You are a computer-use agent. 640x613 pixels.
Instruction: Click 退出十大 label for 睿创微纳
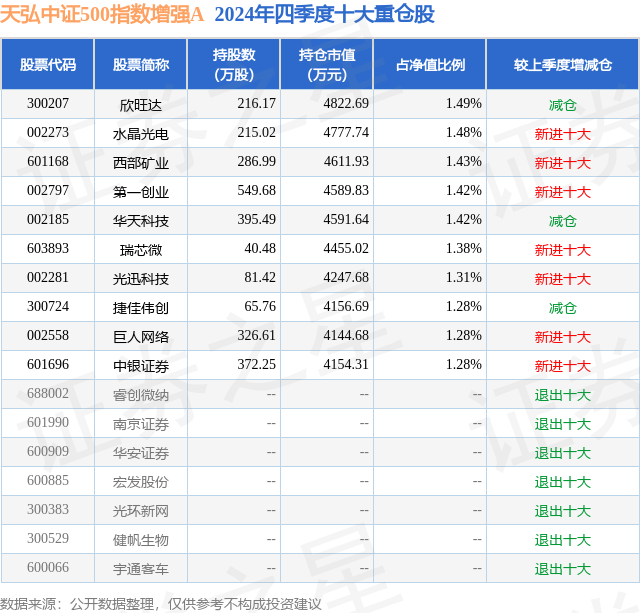tap(562, 395)
